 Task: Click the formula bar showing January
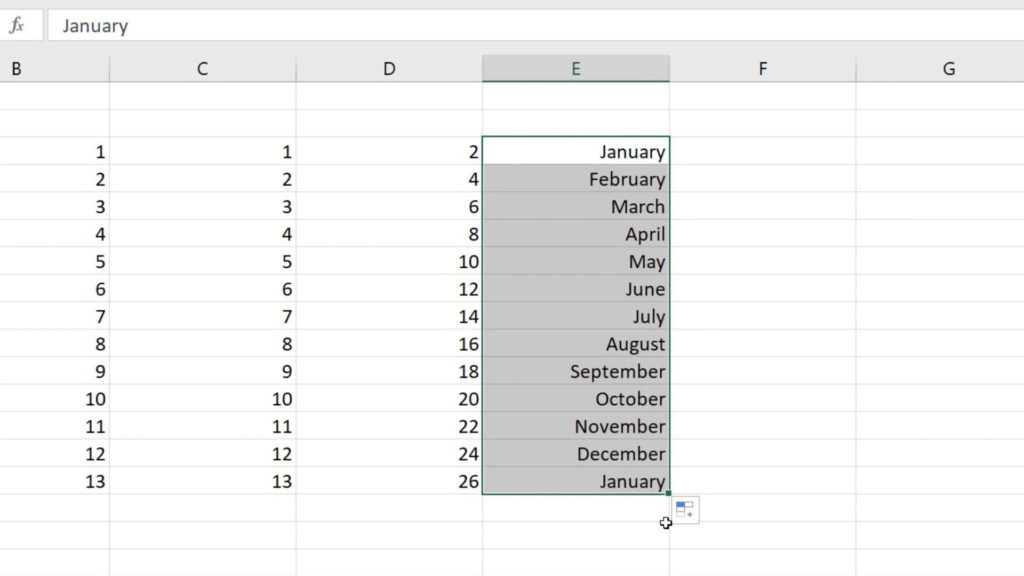pyautogui.click(x=536, y=25)
